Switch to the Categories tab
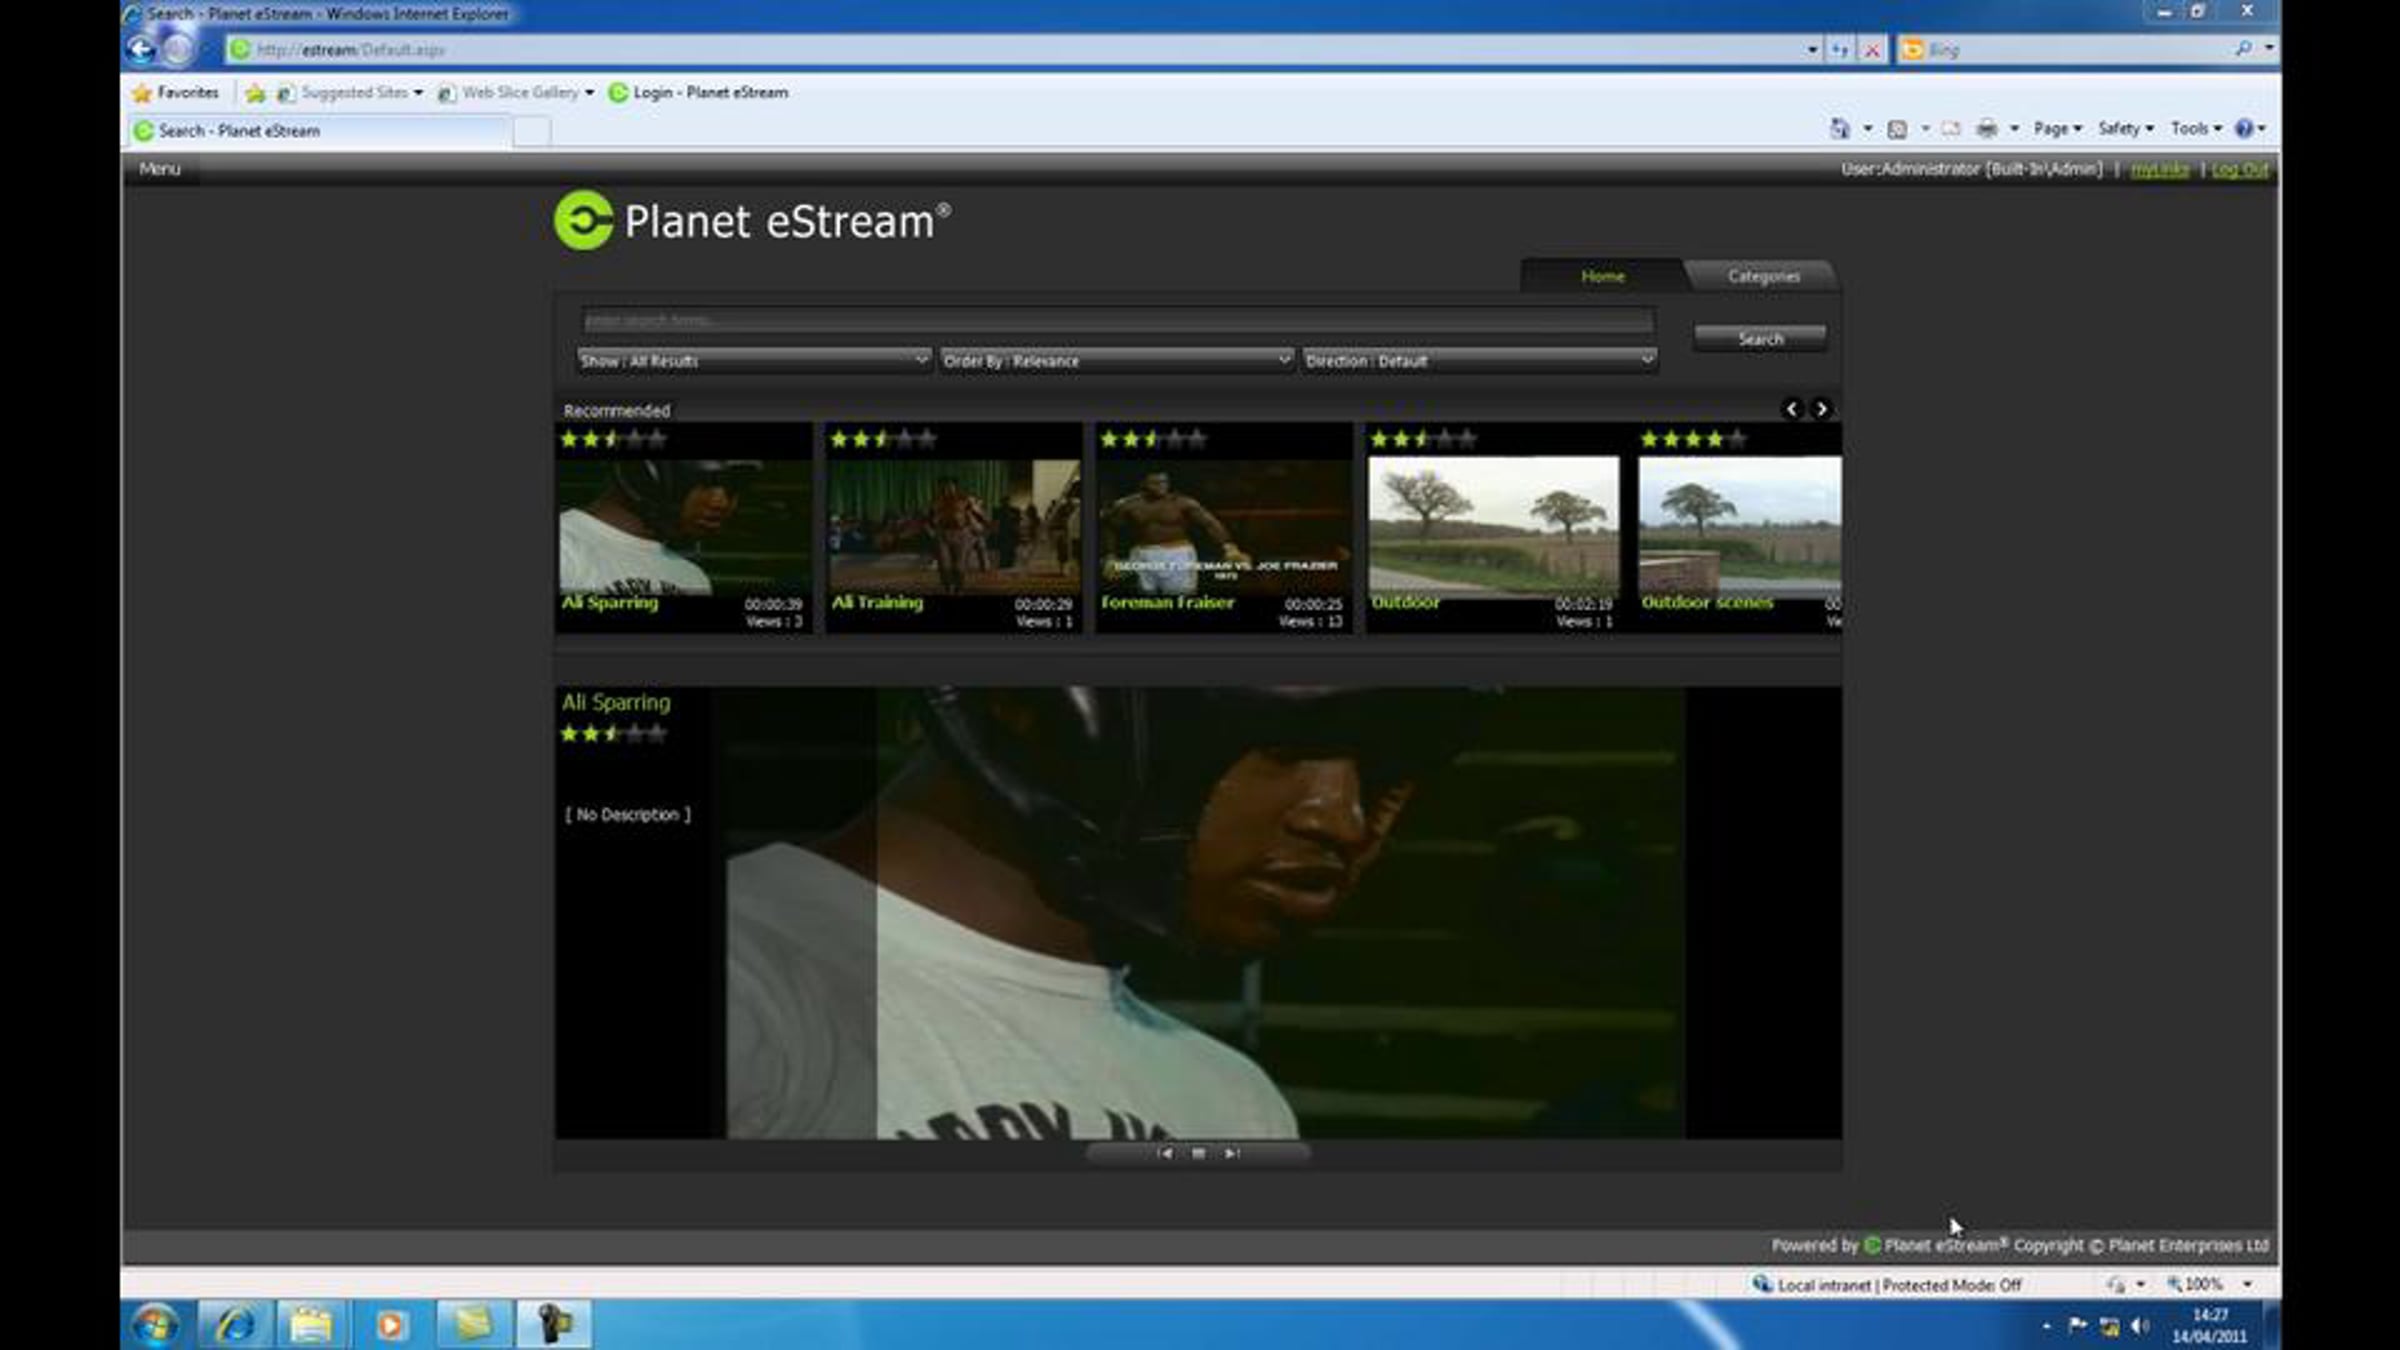This screenshot has width=2400, height=1350. 1762,276
